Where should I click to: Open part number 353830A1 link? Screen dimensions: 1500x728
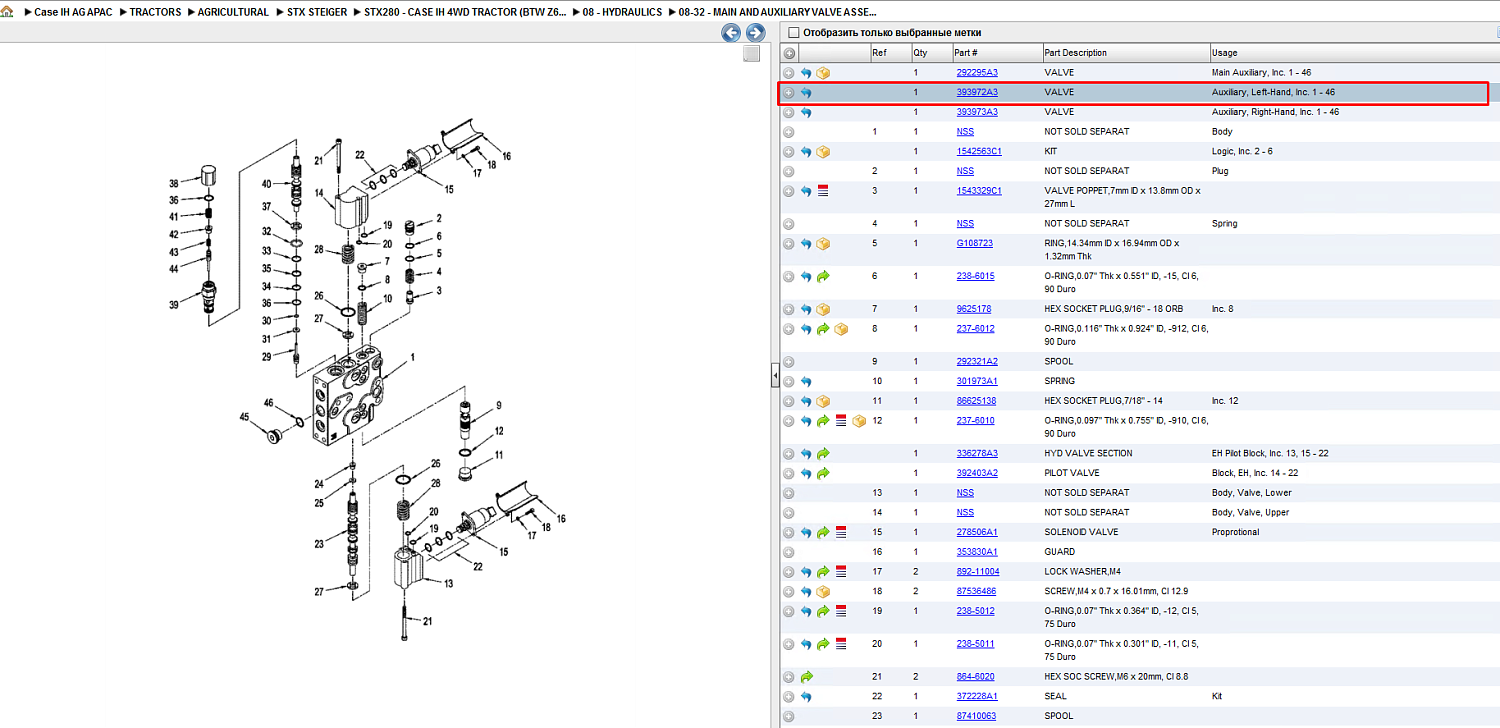(x=977, y=552)
